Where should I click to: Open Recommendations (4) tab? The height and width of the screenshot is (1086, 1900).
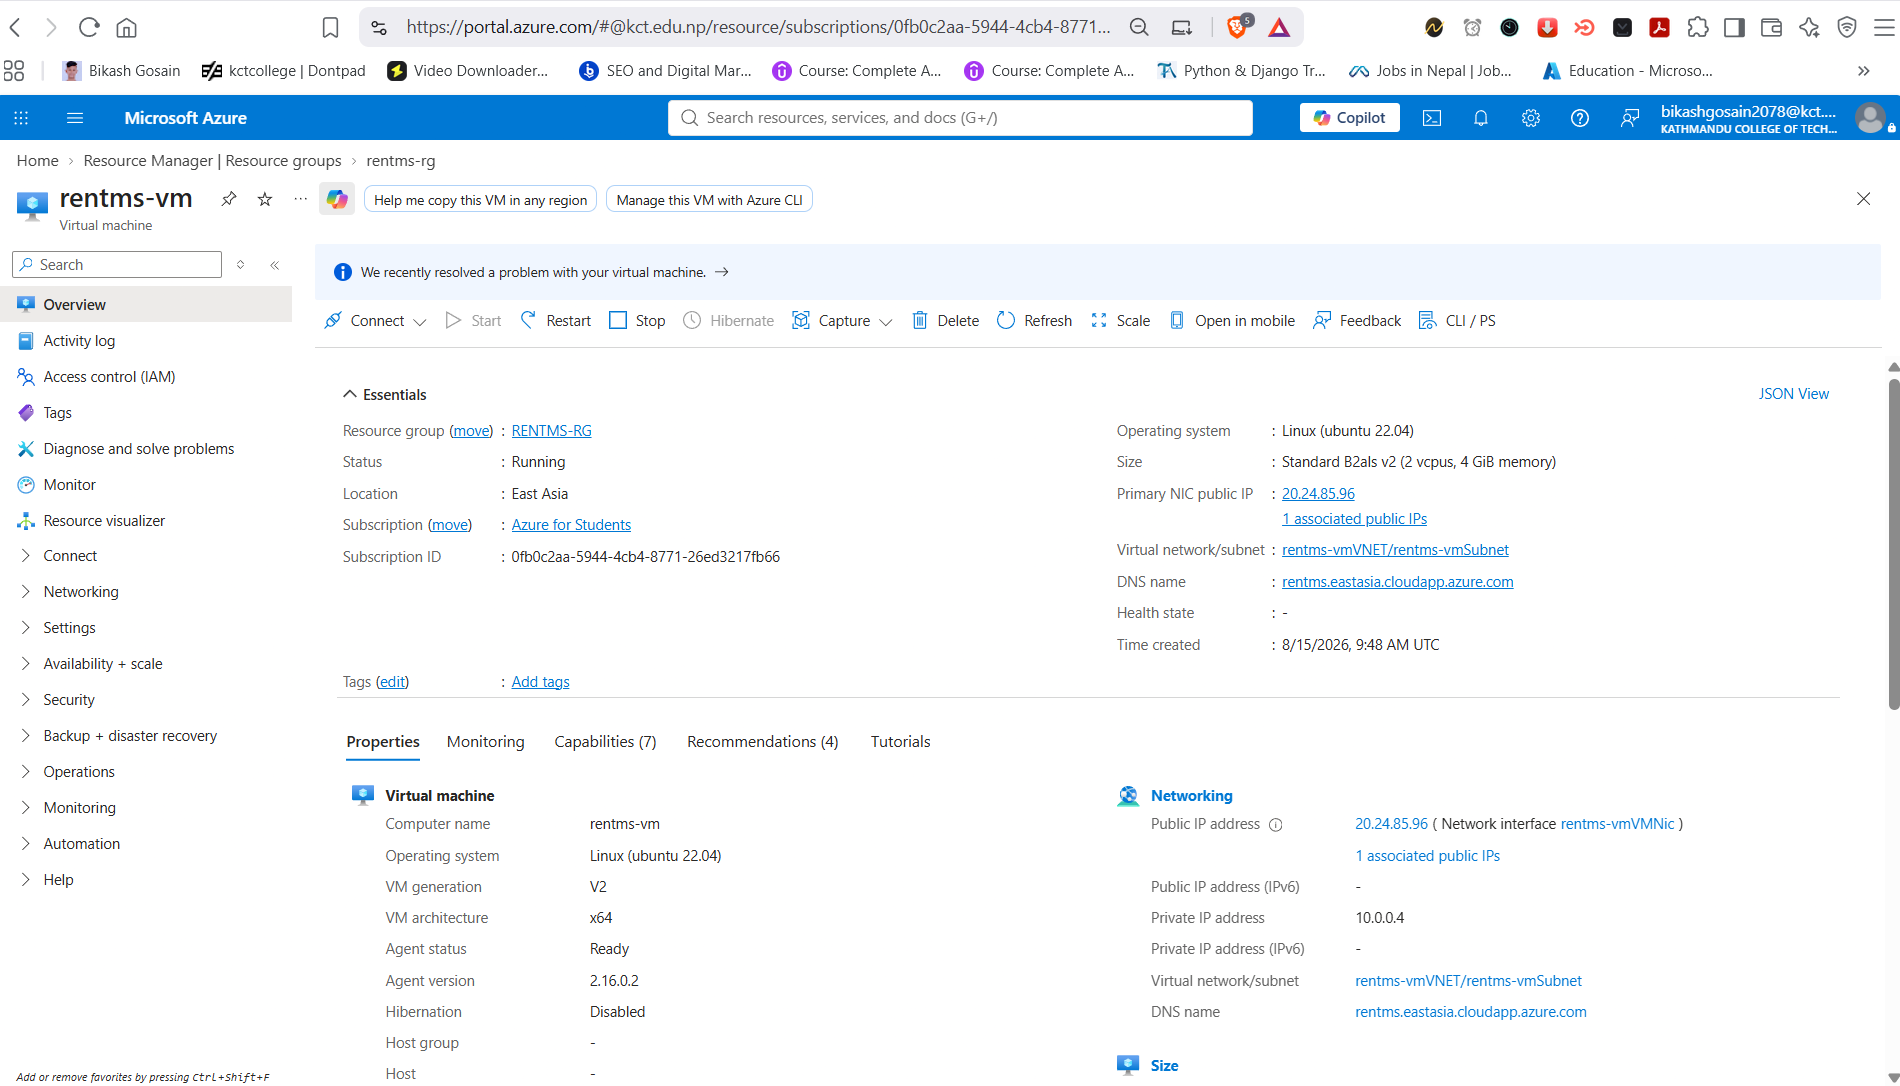click(x=762, y=742)
